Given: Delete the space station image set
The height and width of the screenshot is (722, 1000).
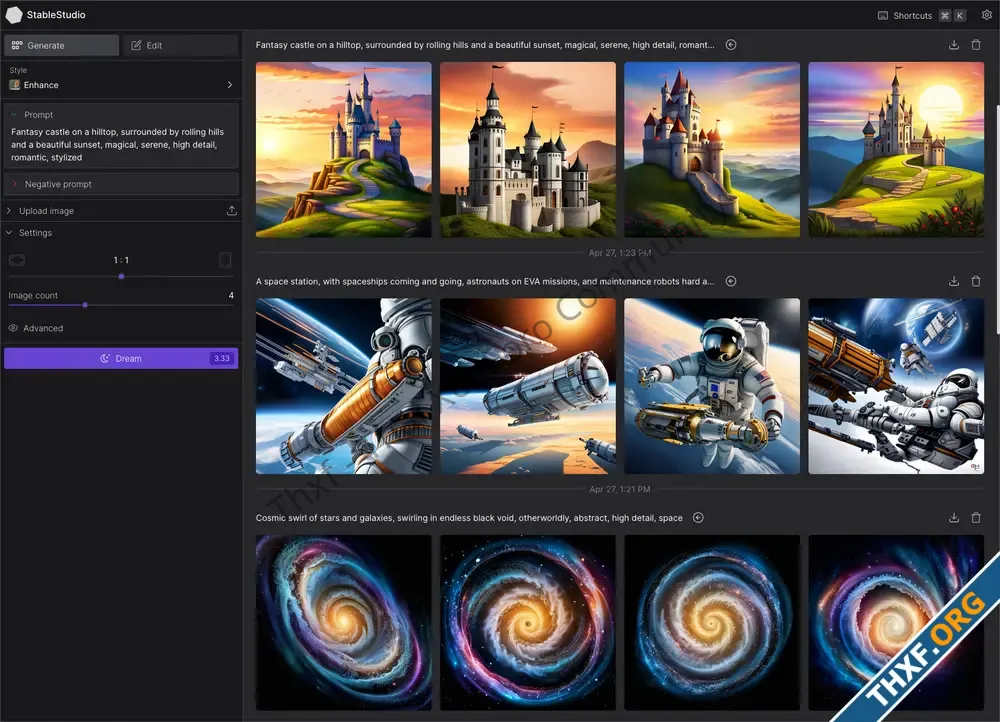Looking at the screenshot, I should [x=976, y=281].
